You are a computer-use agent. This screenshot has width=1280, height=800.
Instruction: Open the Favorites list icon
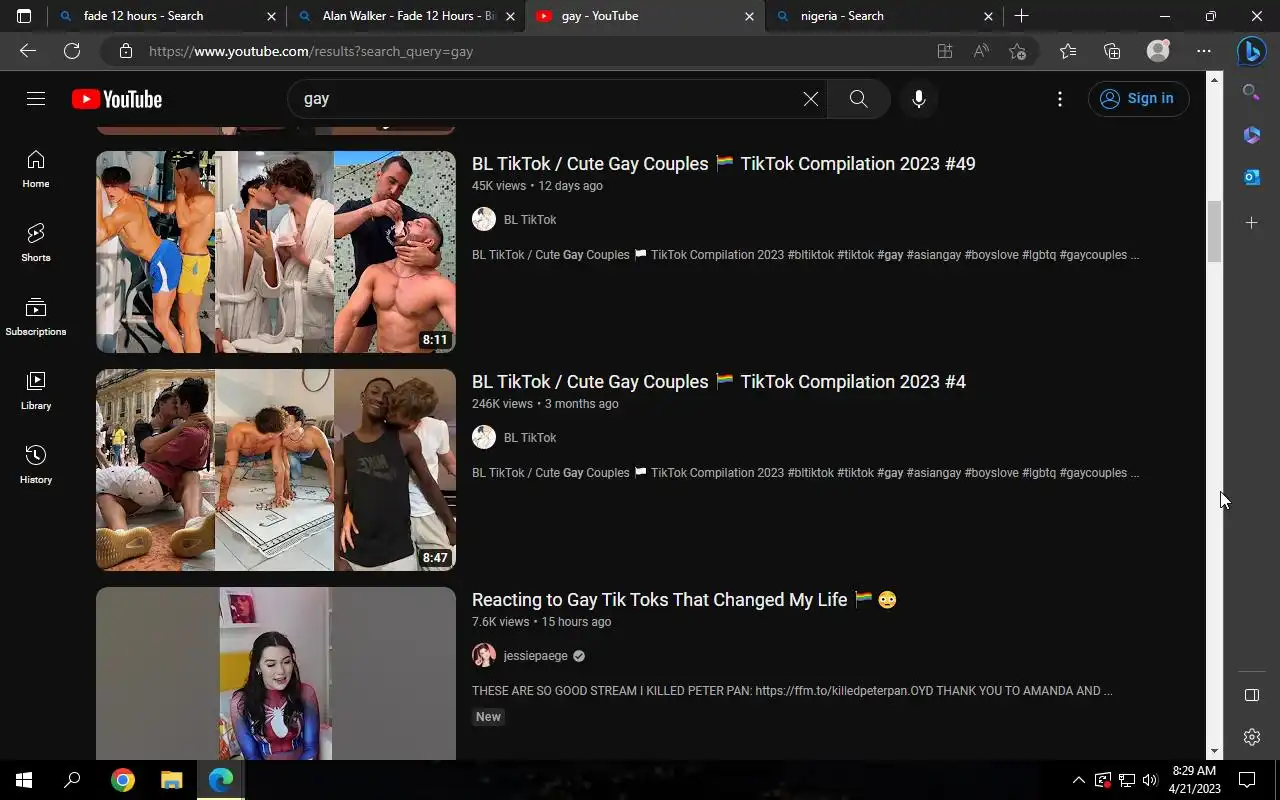[x=1068, y=51]
